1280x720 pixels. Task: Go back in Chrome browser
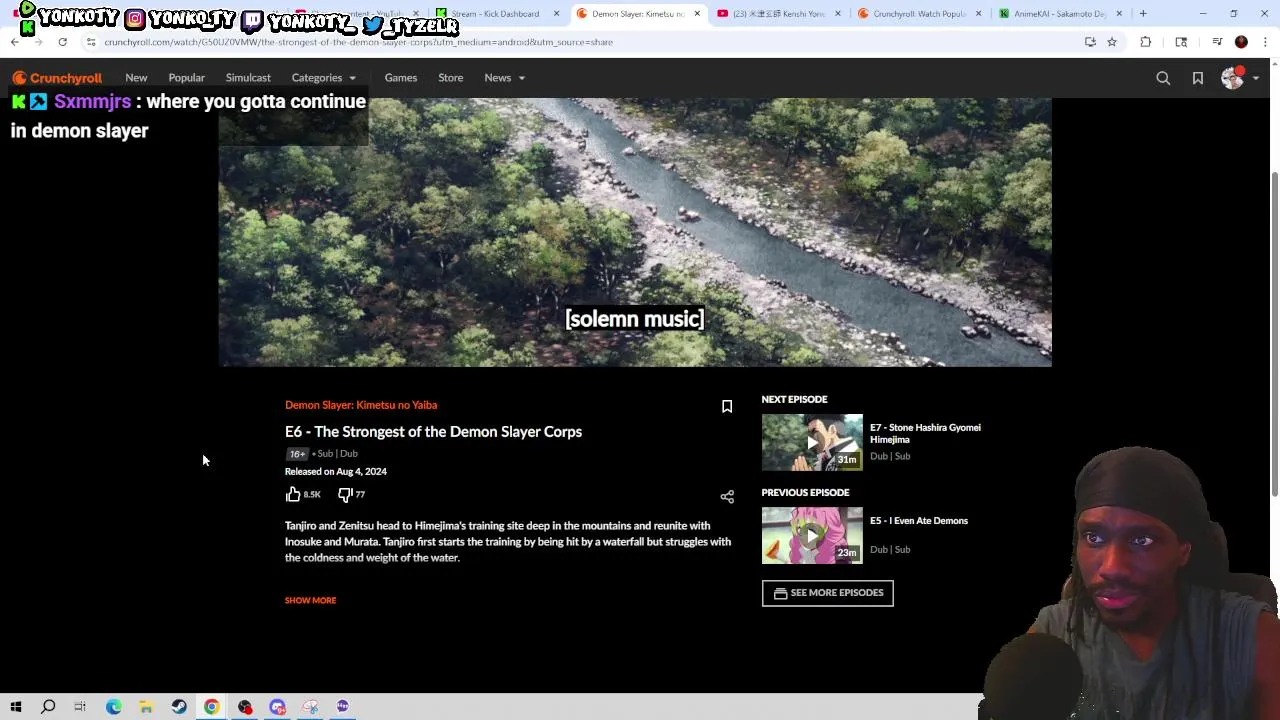point(14,42)
